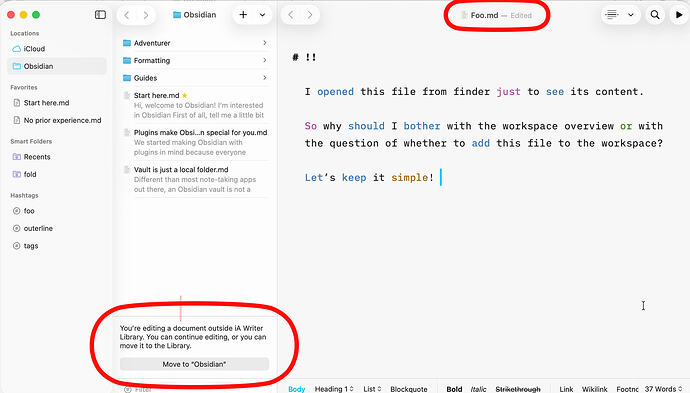Select the outerline hashtag
This screenshot has width=690, height=393.
pos(56,228)
